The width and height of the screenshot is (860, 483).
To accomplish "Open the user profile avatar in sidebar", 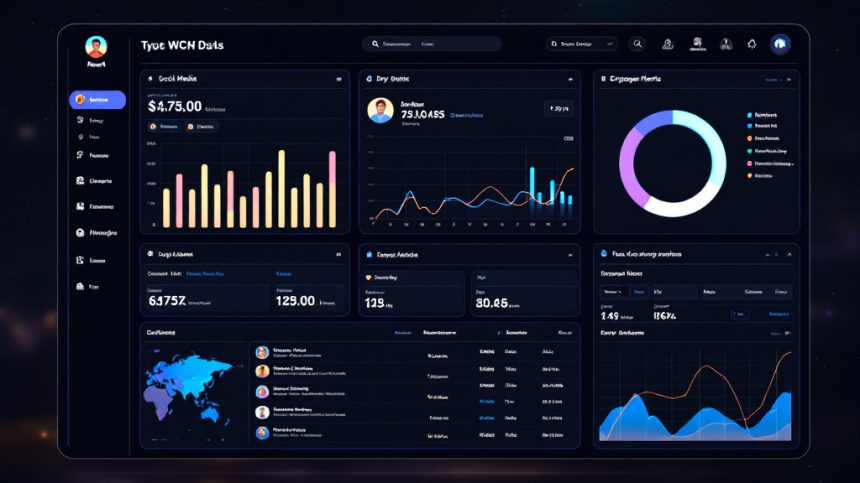I will point(96,47).
